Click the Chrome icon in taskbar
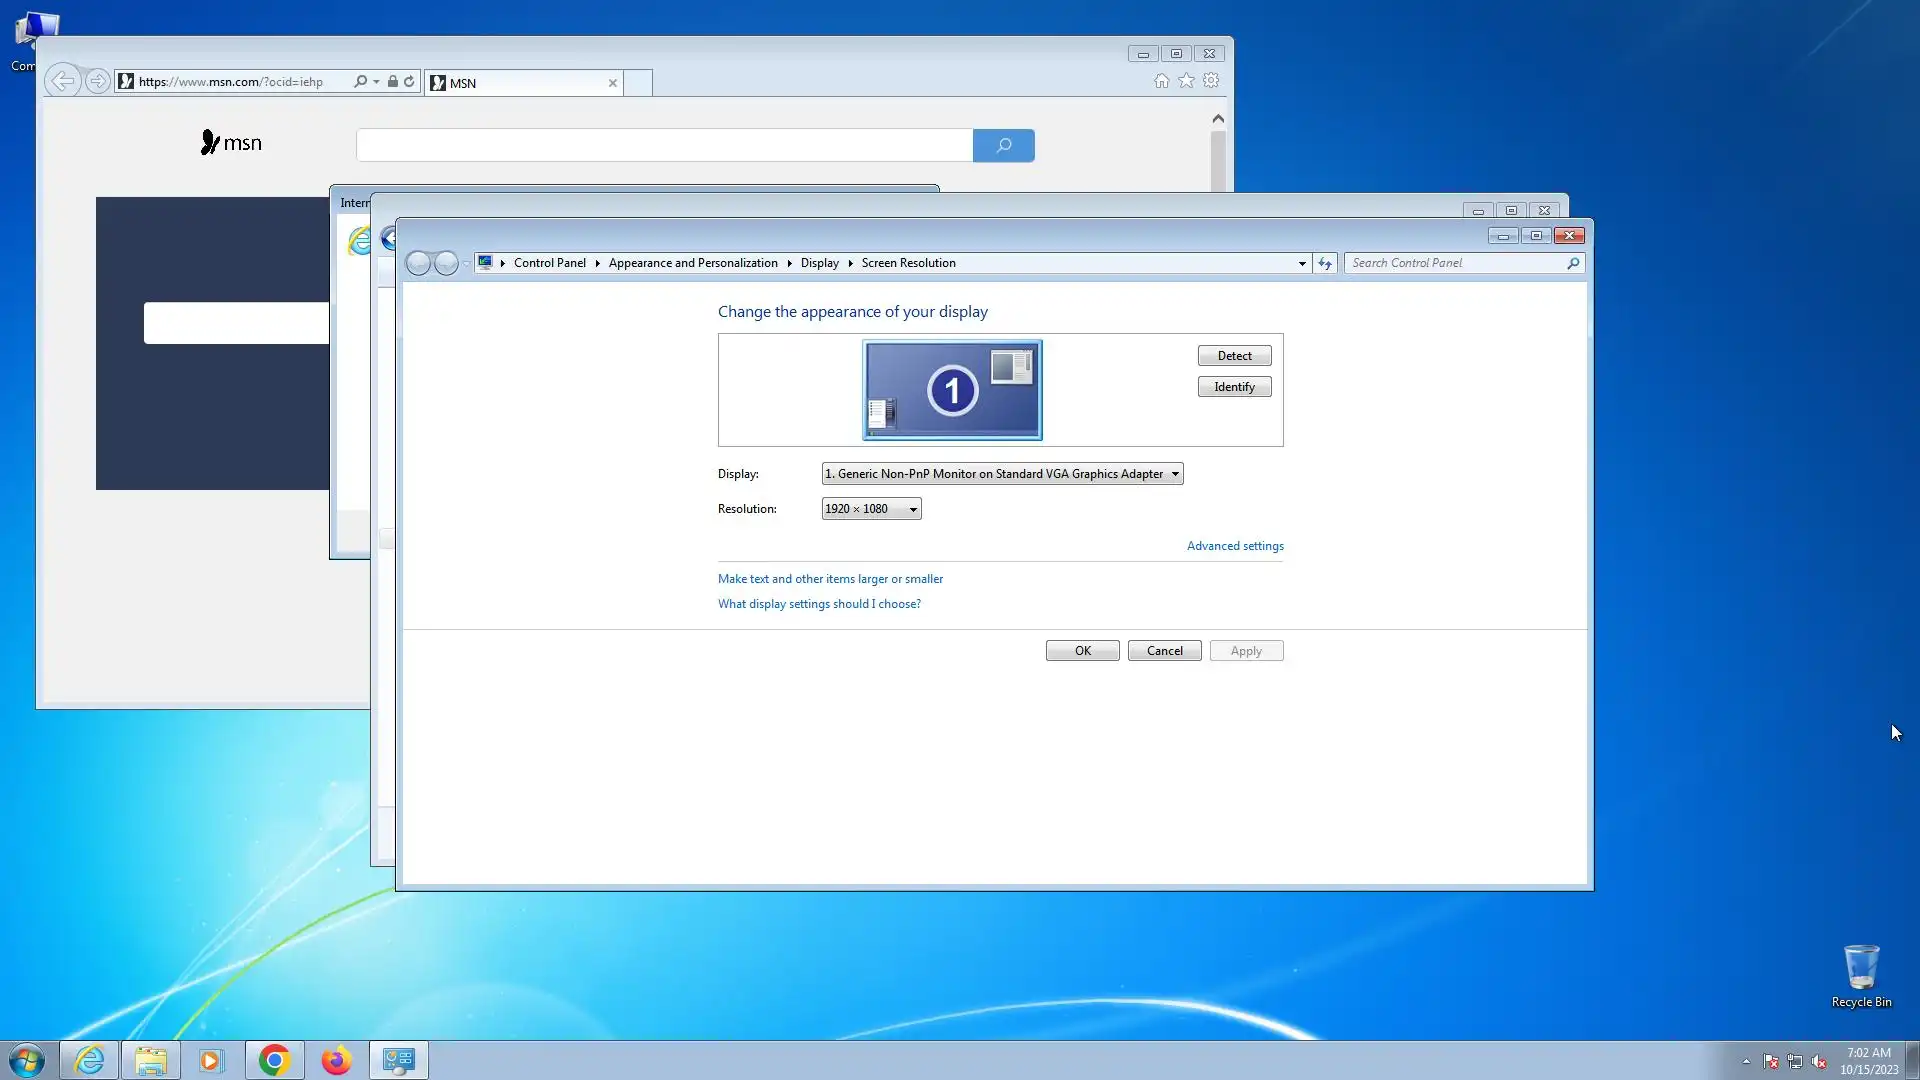 (x=274, y=1060)
